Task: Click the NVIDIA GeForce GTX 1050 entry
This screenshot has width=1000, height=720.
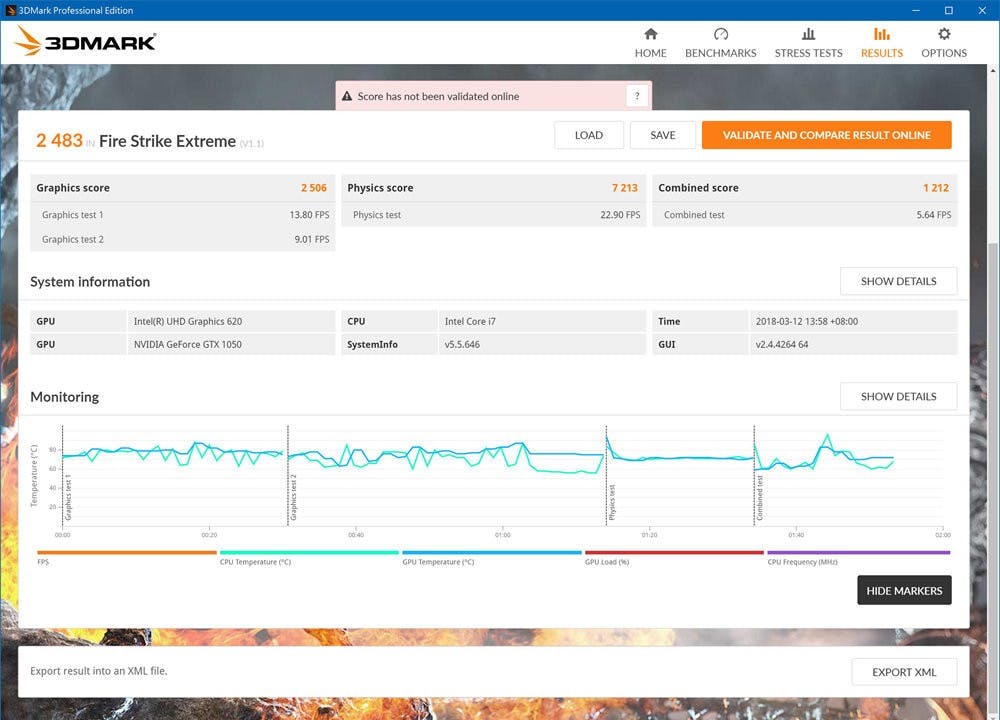Action: (188, 344)
